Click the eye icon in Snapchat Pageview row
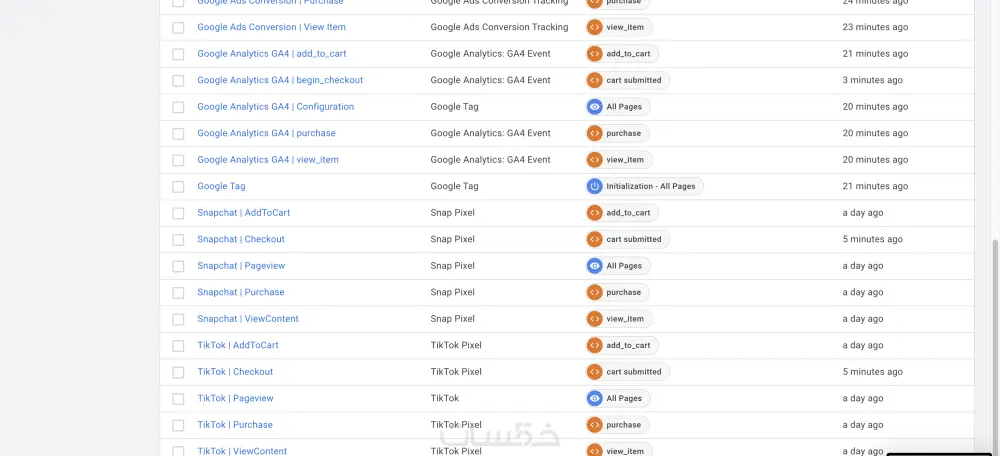The image size is (1000, 456). tap(595, 266)
